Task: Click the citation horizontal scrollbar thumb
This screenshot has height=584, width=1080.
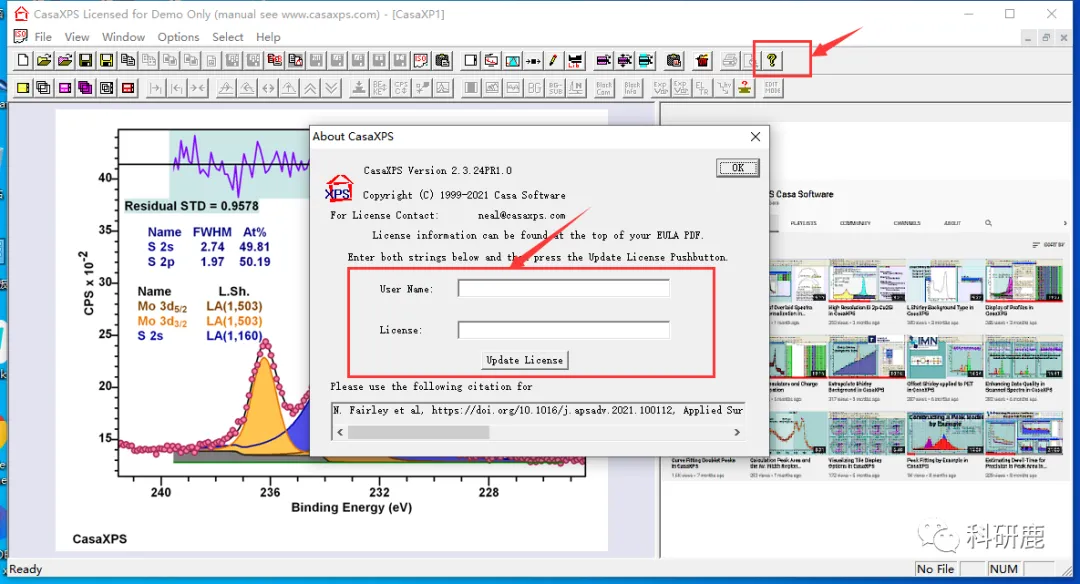Action: pos(419,432)
